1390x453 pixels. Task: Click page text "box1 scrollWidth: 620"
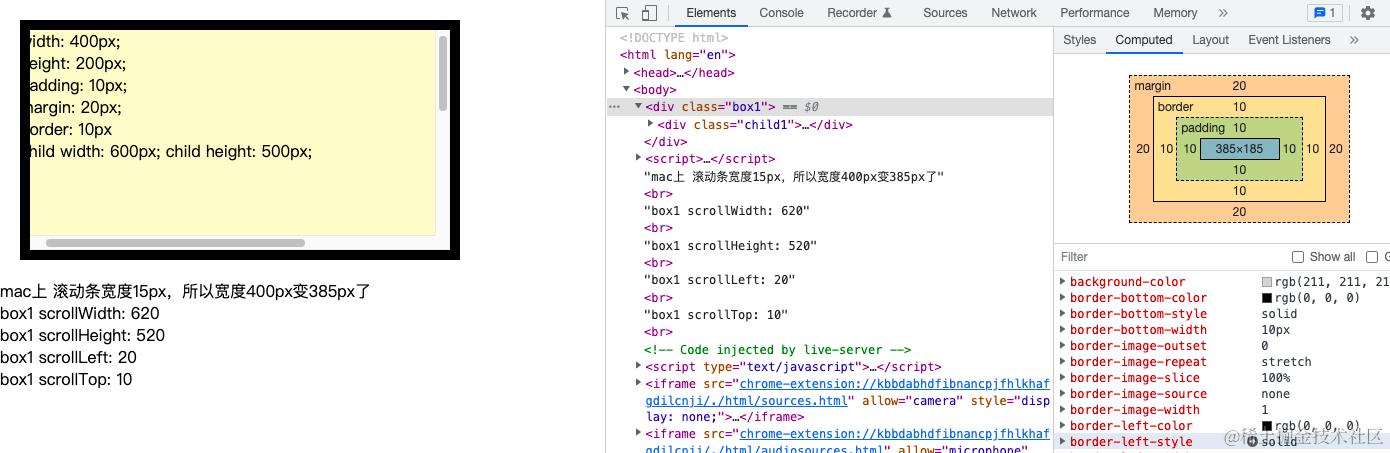click(x=80, y=313)
